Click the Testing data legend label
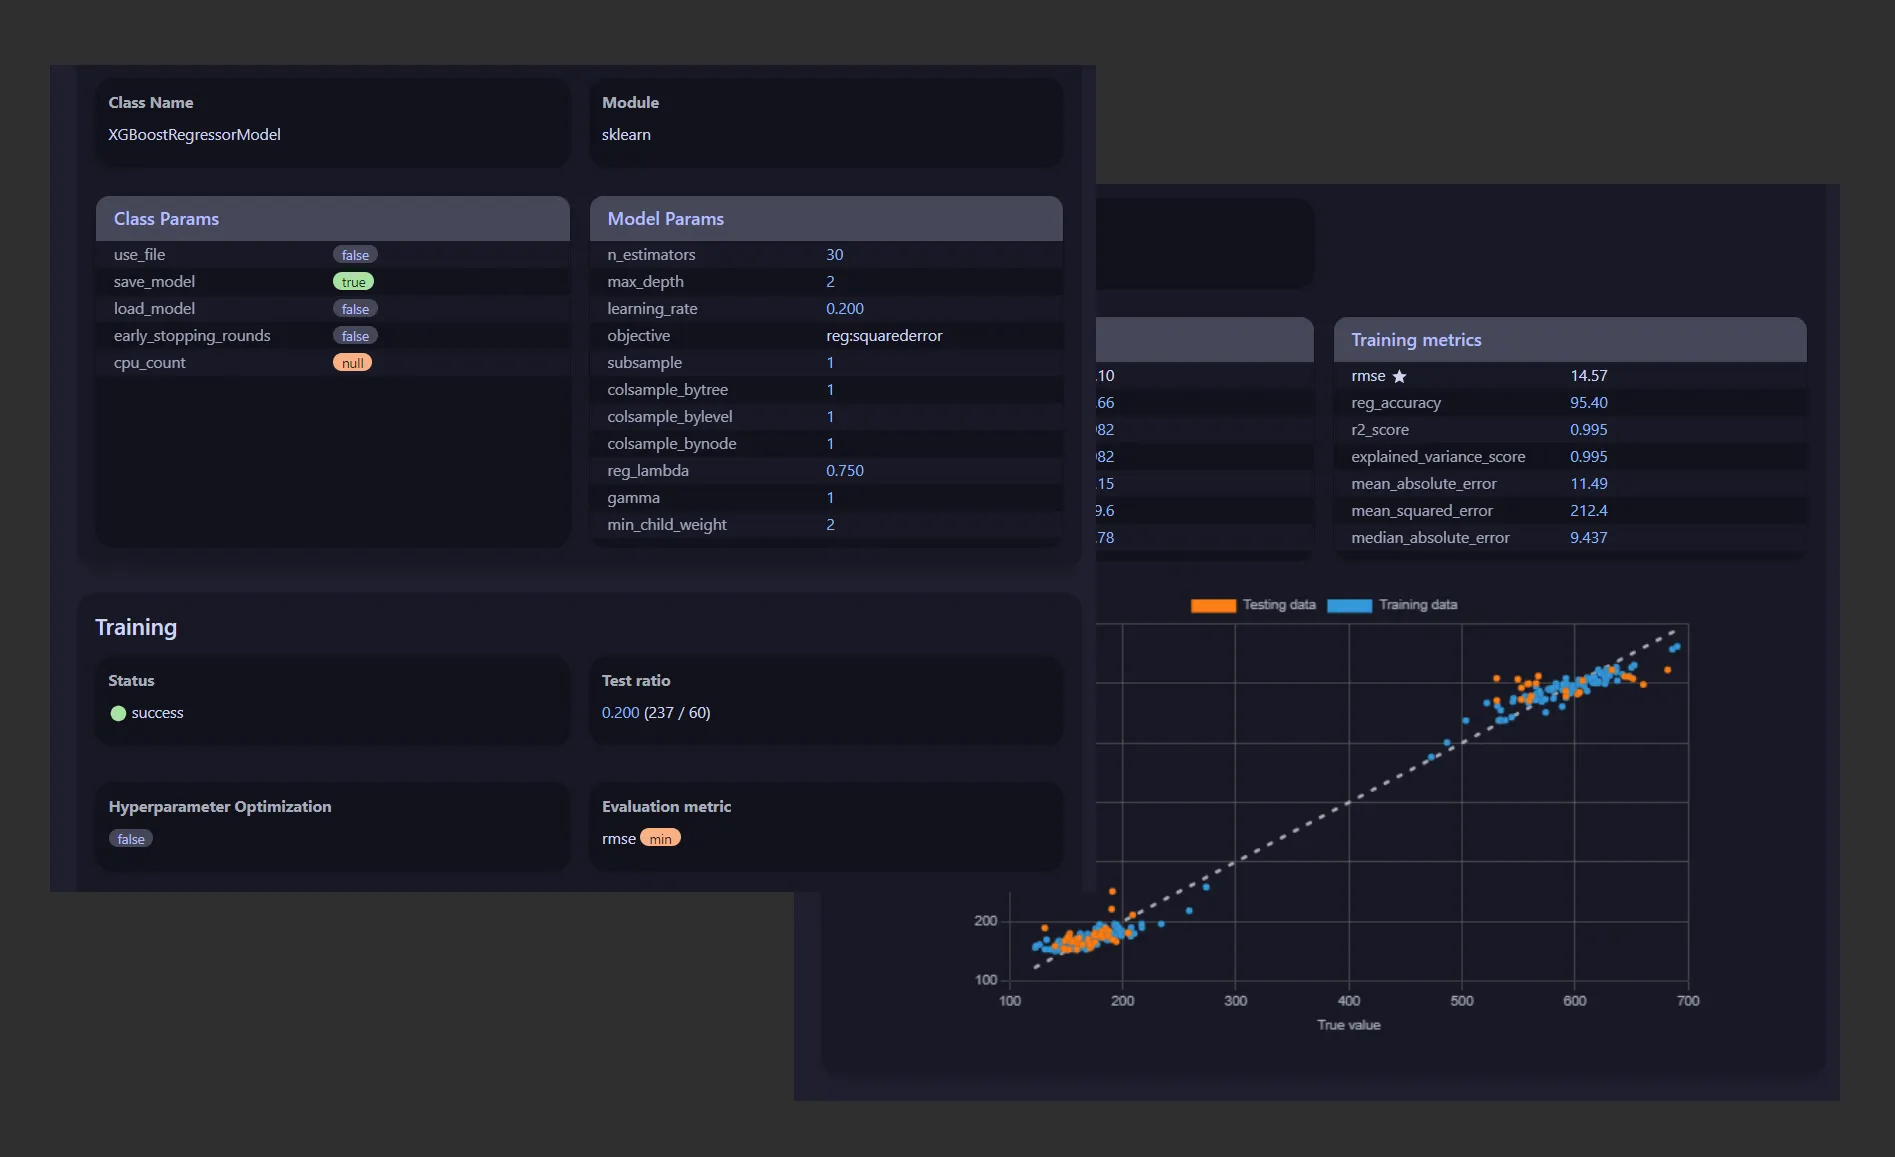This screenshot has height=1157, width=1895. [1279, 605]
